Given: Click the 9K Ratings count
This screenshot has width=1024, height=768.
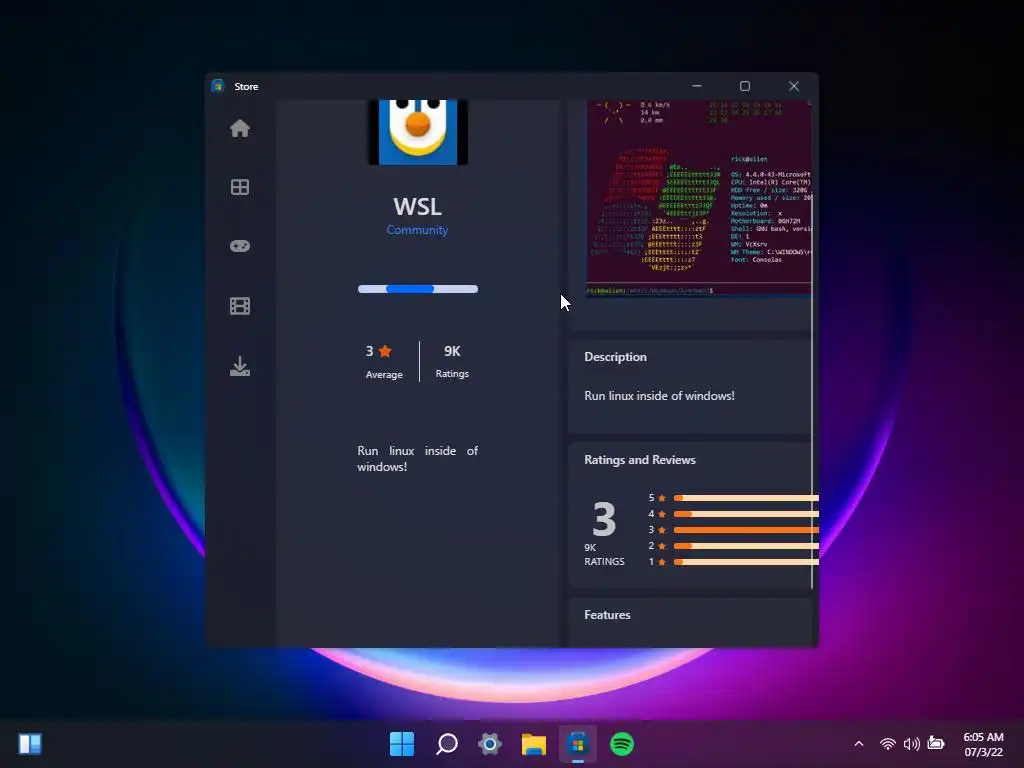Looking at the screenshot, I should coord(452,361).
